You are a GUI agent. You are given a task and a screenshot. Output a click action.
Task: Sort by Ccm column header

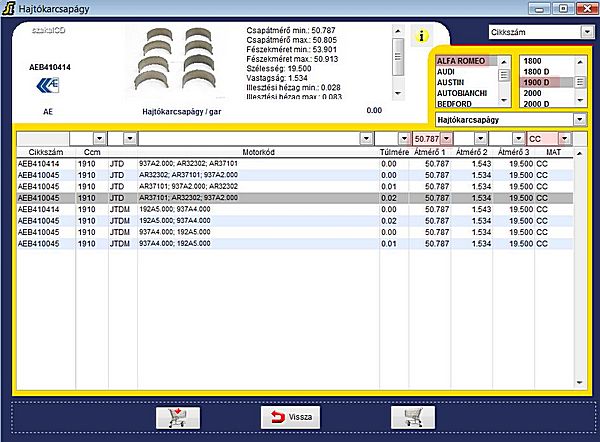[92, 152]
